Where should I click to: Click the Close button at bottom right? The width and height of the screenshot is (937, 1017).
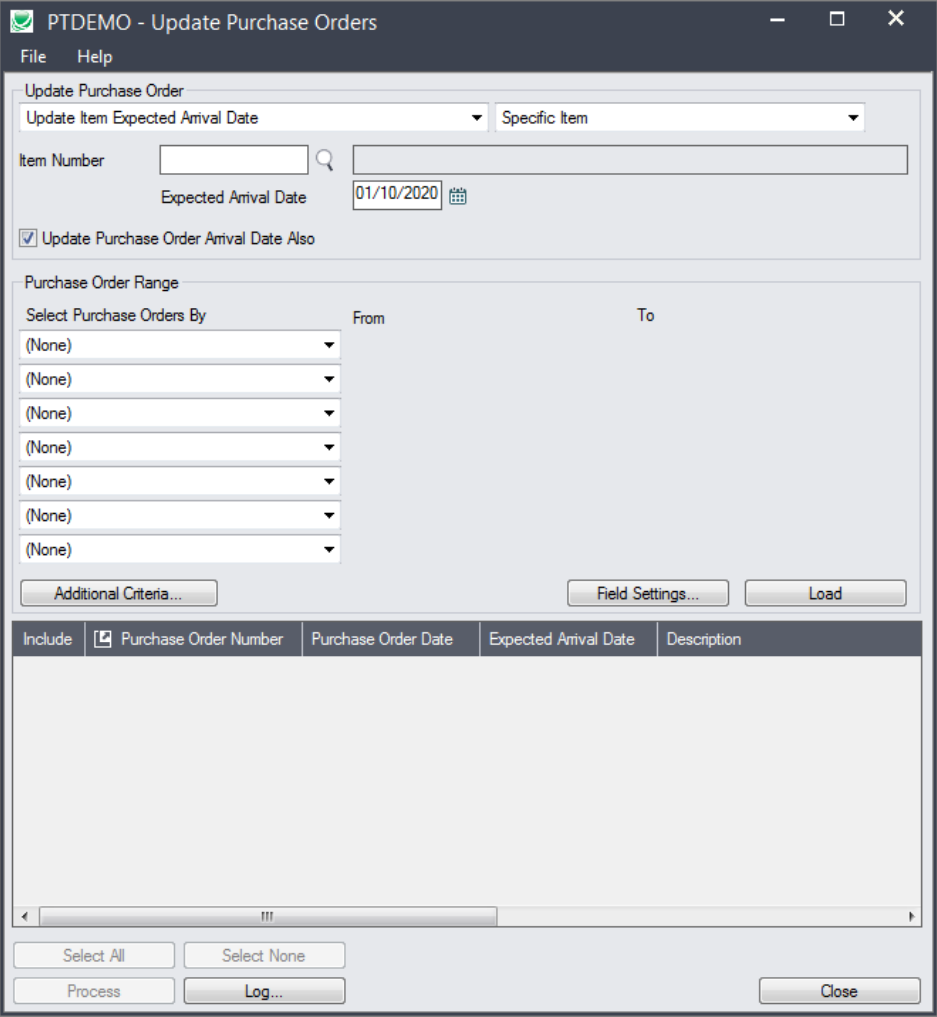point(840,991)
